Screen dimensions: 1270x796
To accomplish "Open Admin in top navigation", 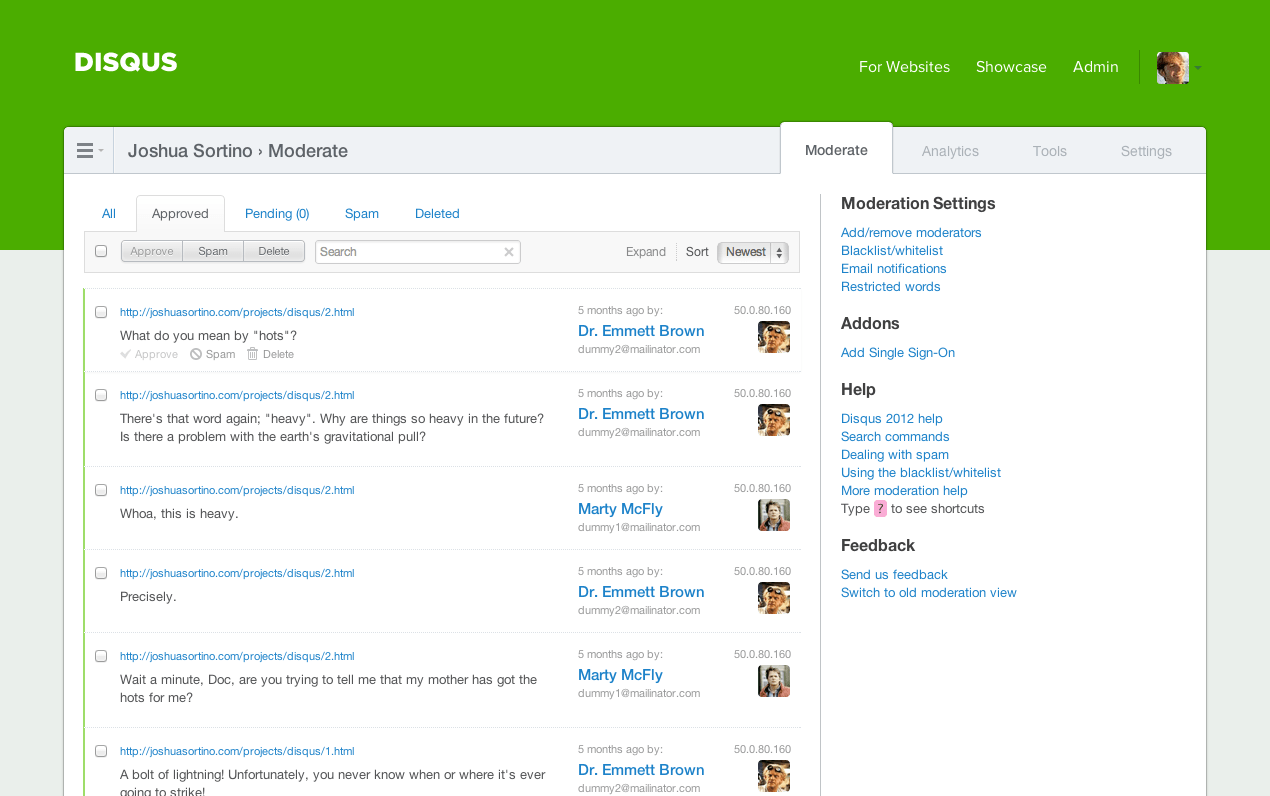I will [x=1096, y=67].
